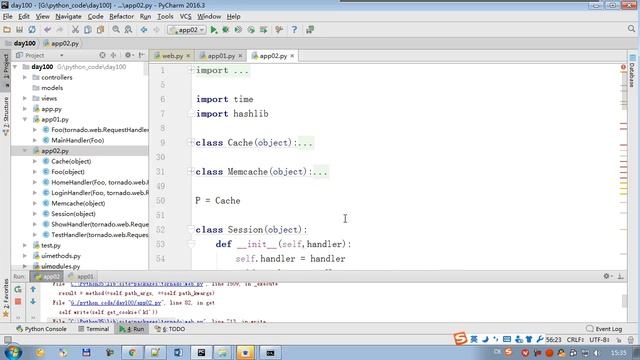This screenshot has width=640, height=360.
Task: Run app02 with the green play icon
Action: (213, 29)
